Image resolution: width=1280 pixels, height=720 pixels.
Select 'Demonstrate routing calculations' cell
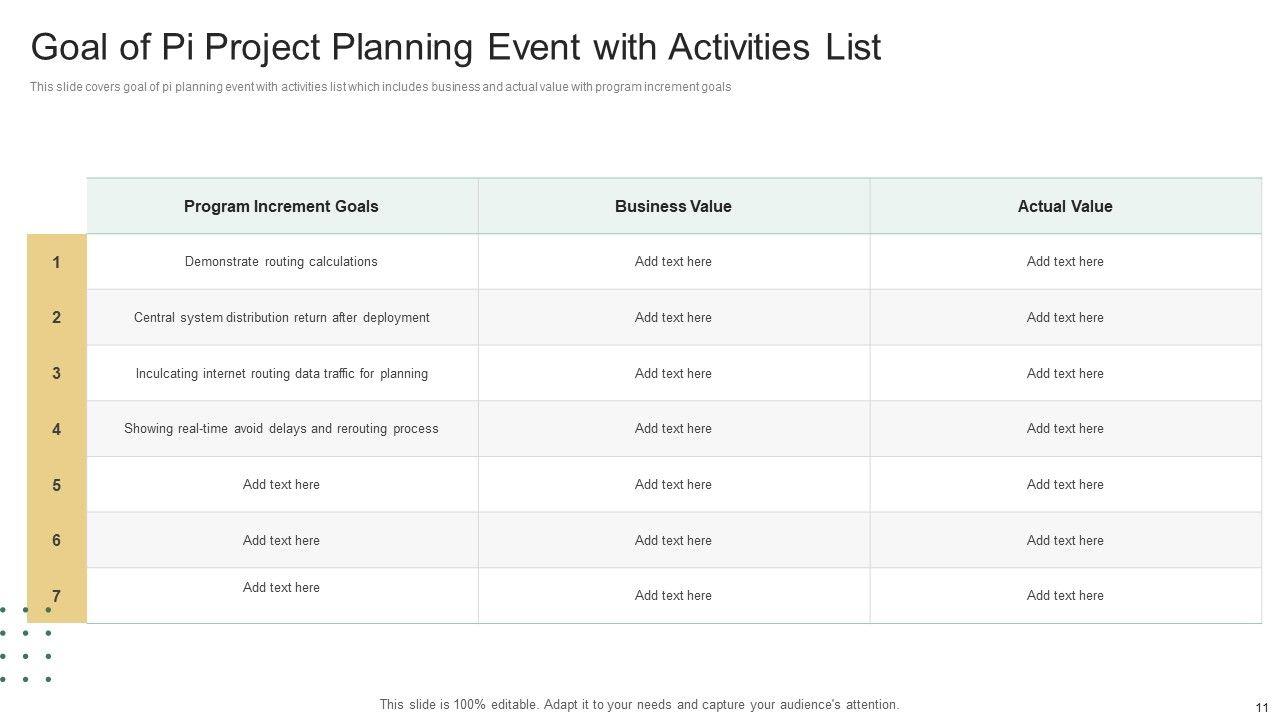[281, 262]
